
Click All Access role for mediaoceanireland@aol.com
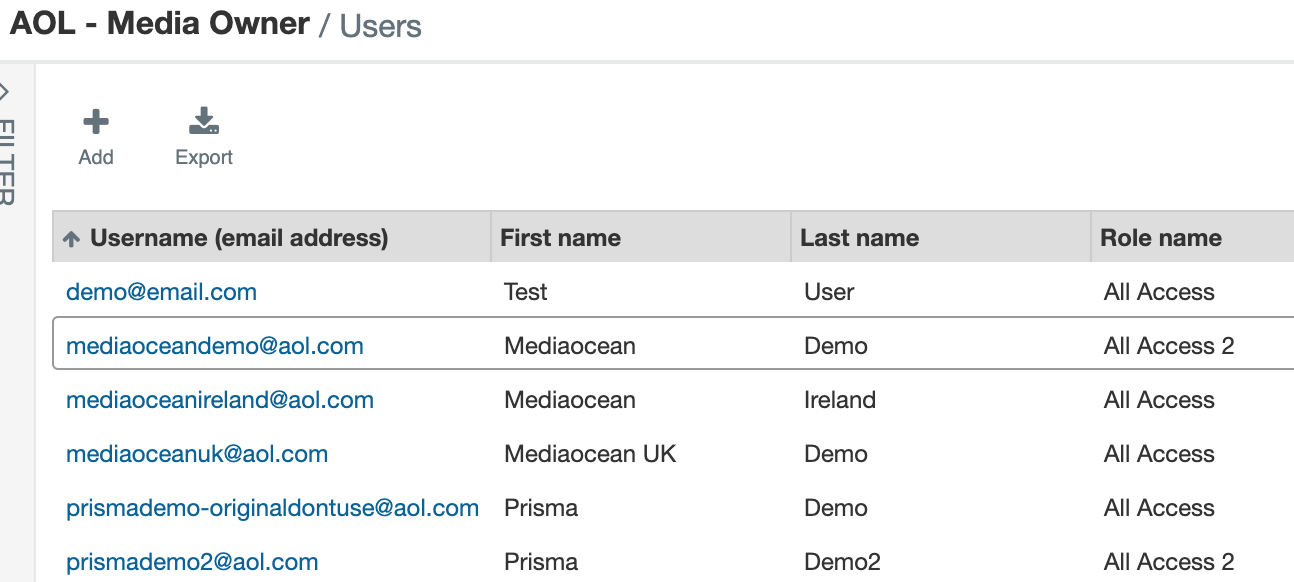[x=1159, y=400]
